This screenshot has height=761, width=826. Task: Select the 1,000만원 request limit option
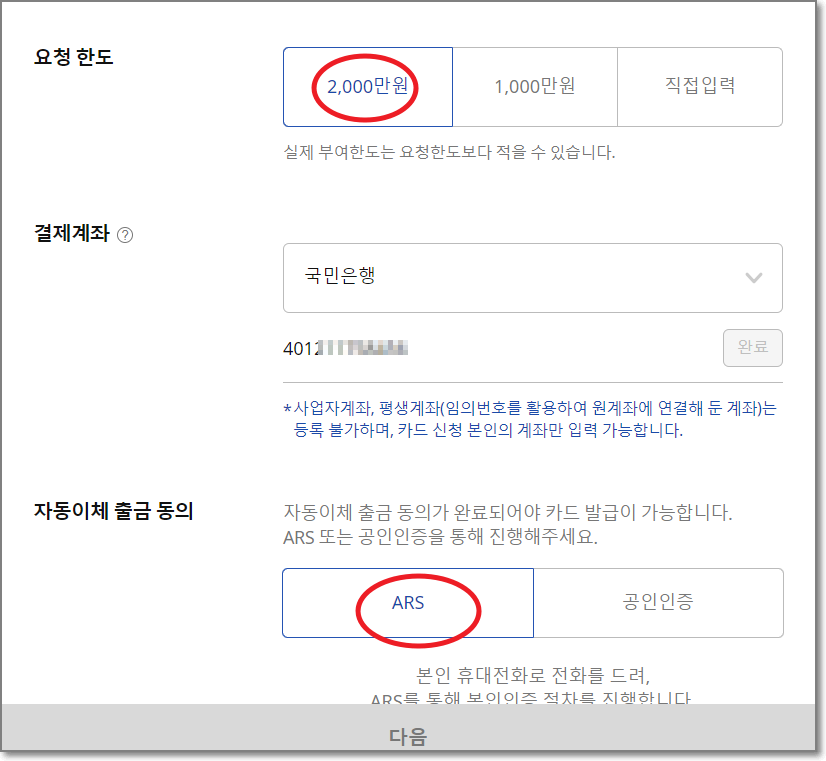click(534, 87)
